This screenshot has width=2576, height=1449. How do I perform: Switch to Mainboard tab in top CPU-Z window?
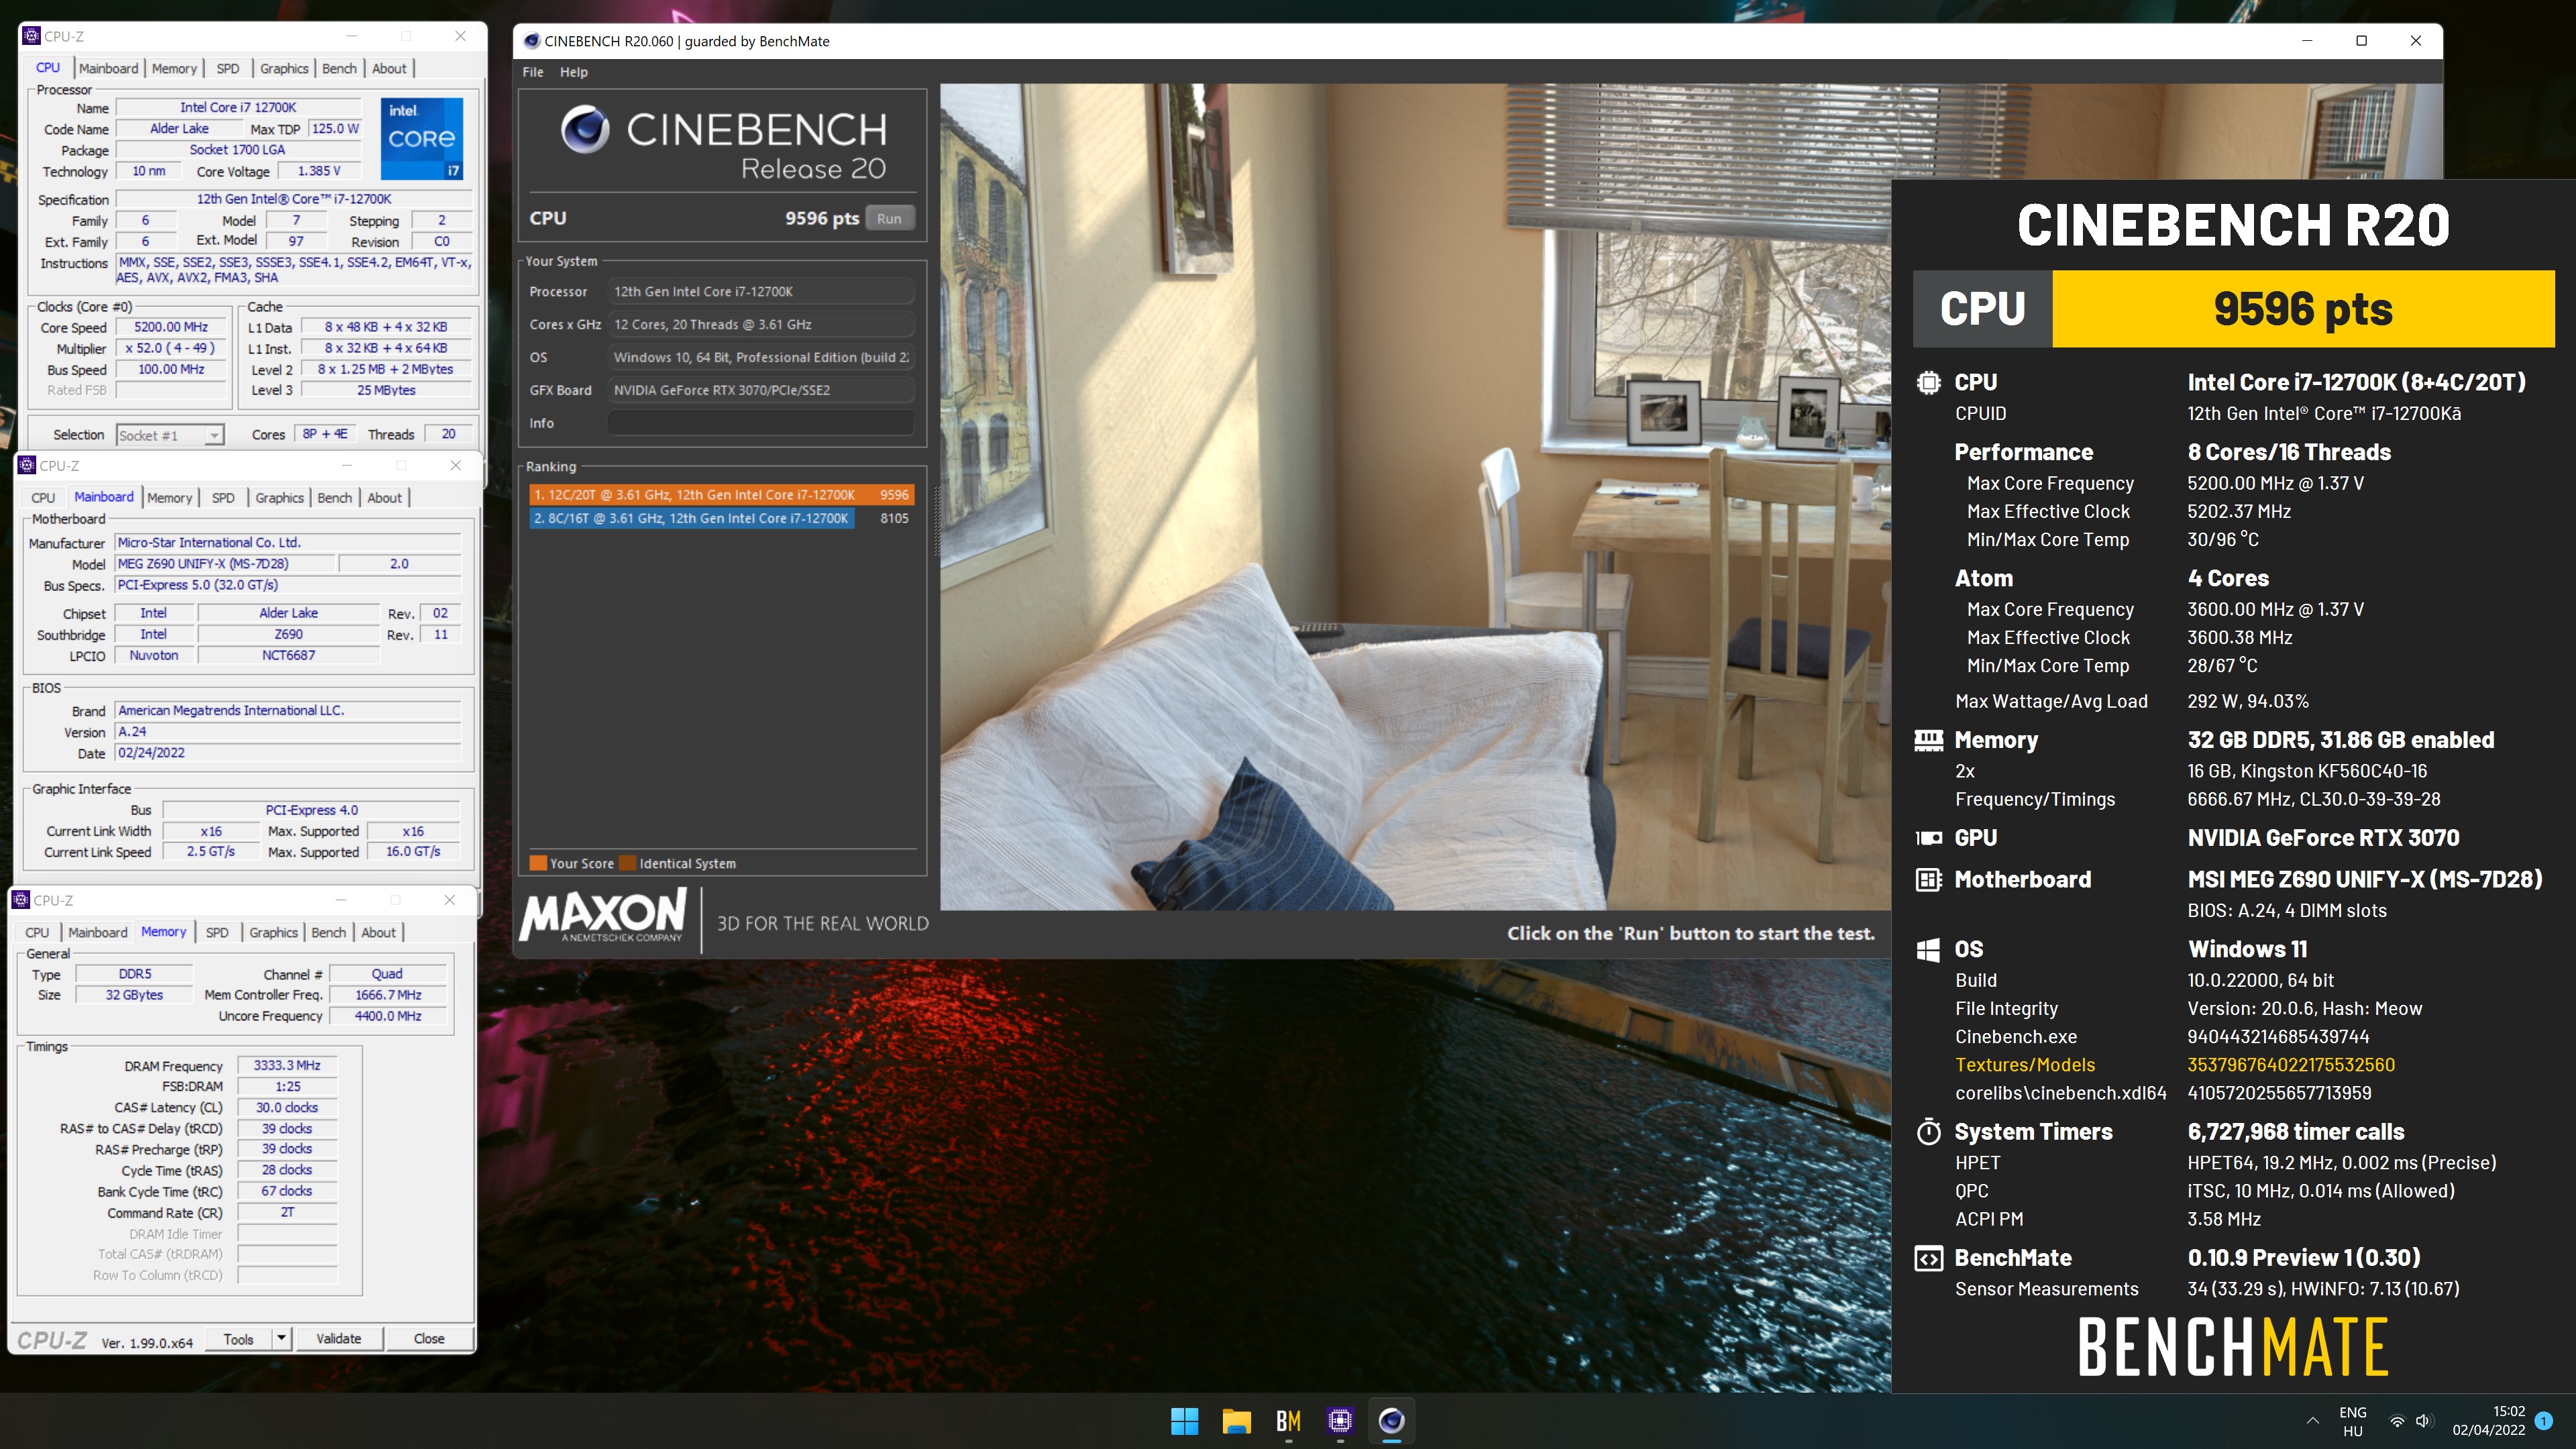[109, 68]
